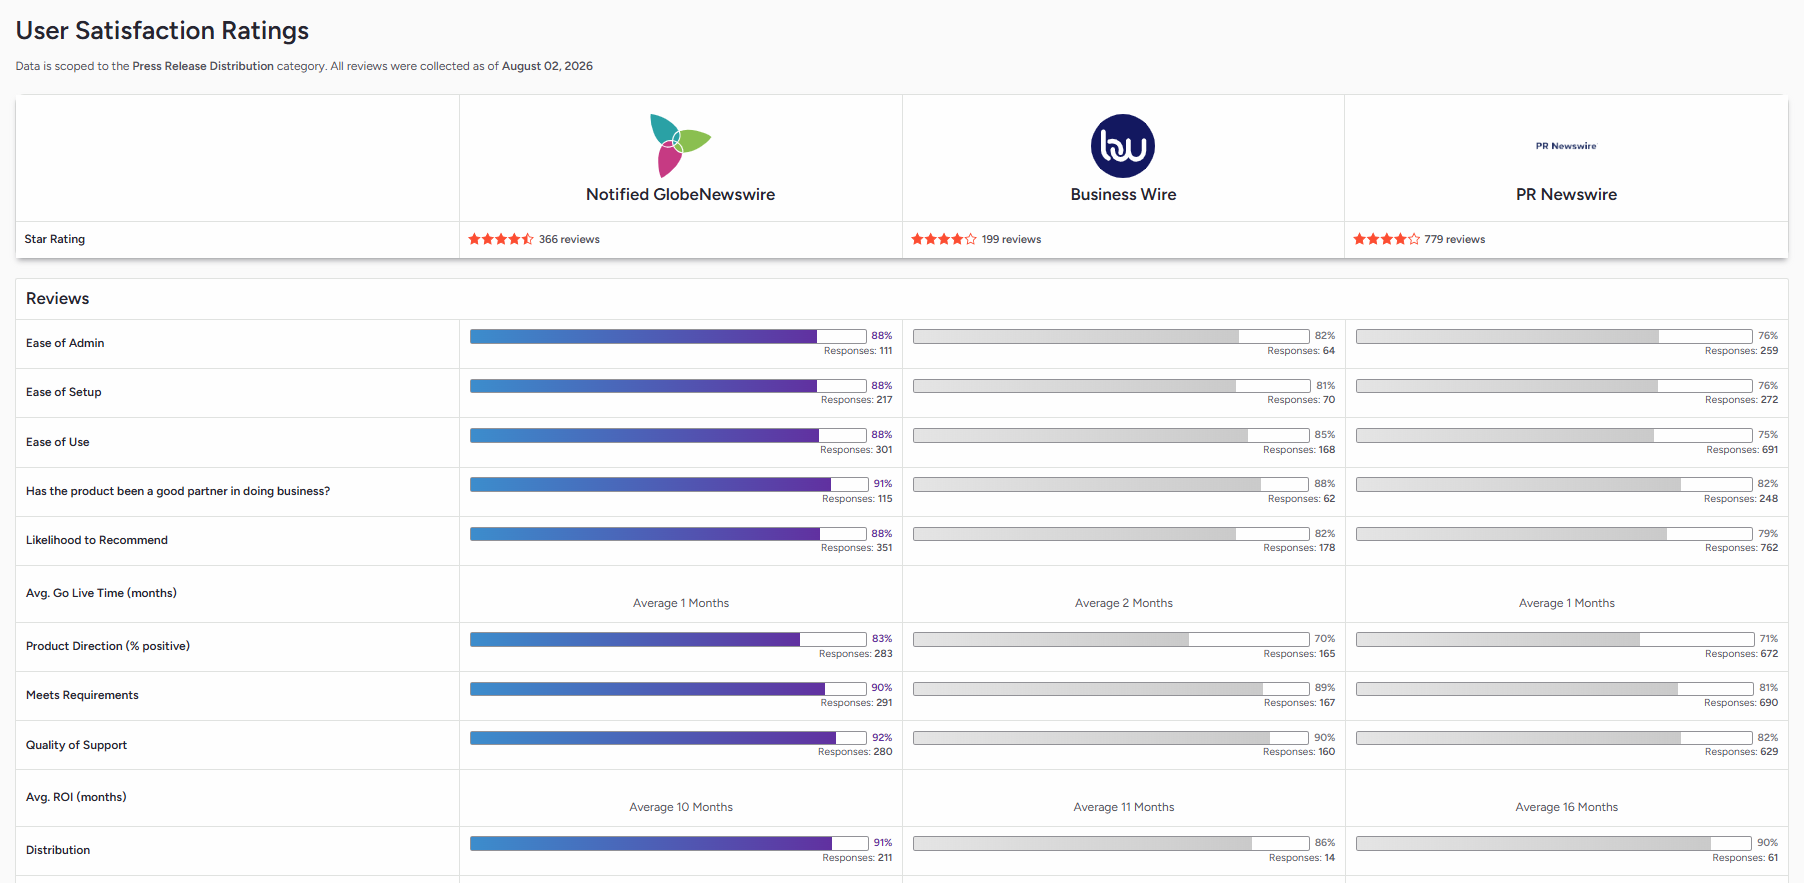The width and height of the screenshot is (1804, 883).
Task: Click the Star Rating row label
Action: tap(55, 239)
